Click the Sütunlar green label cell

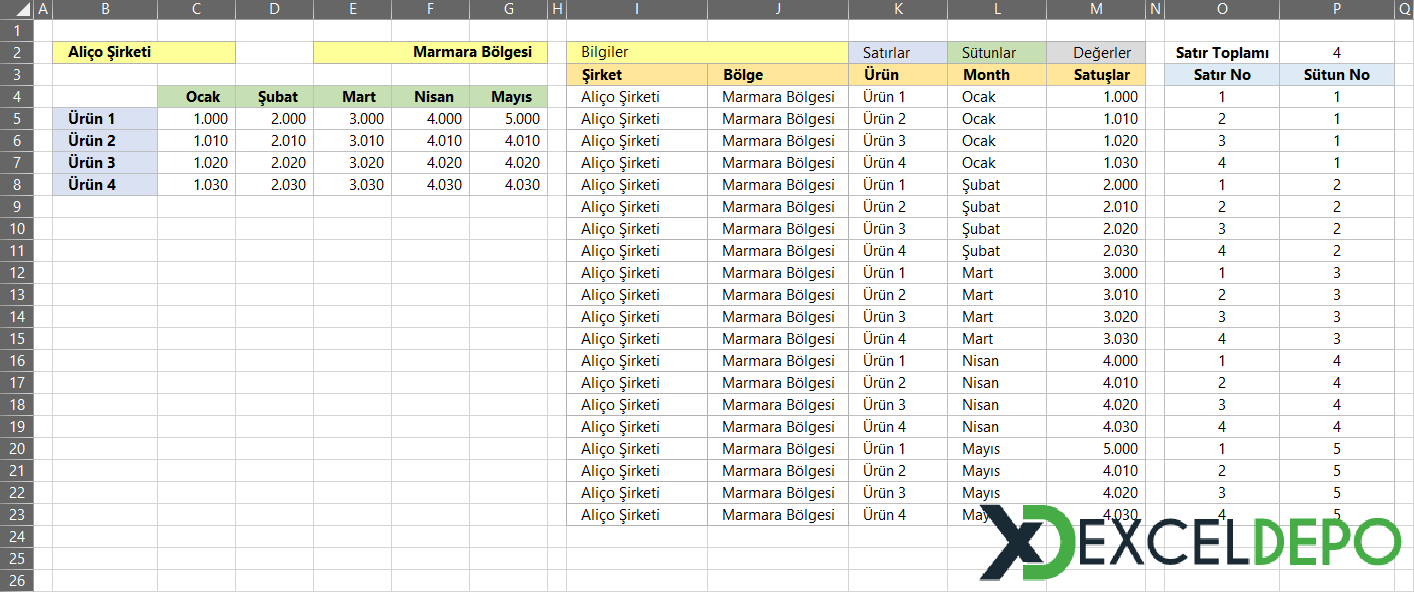pyautogui.click(x=996, y=52)
